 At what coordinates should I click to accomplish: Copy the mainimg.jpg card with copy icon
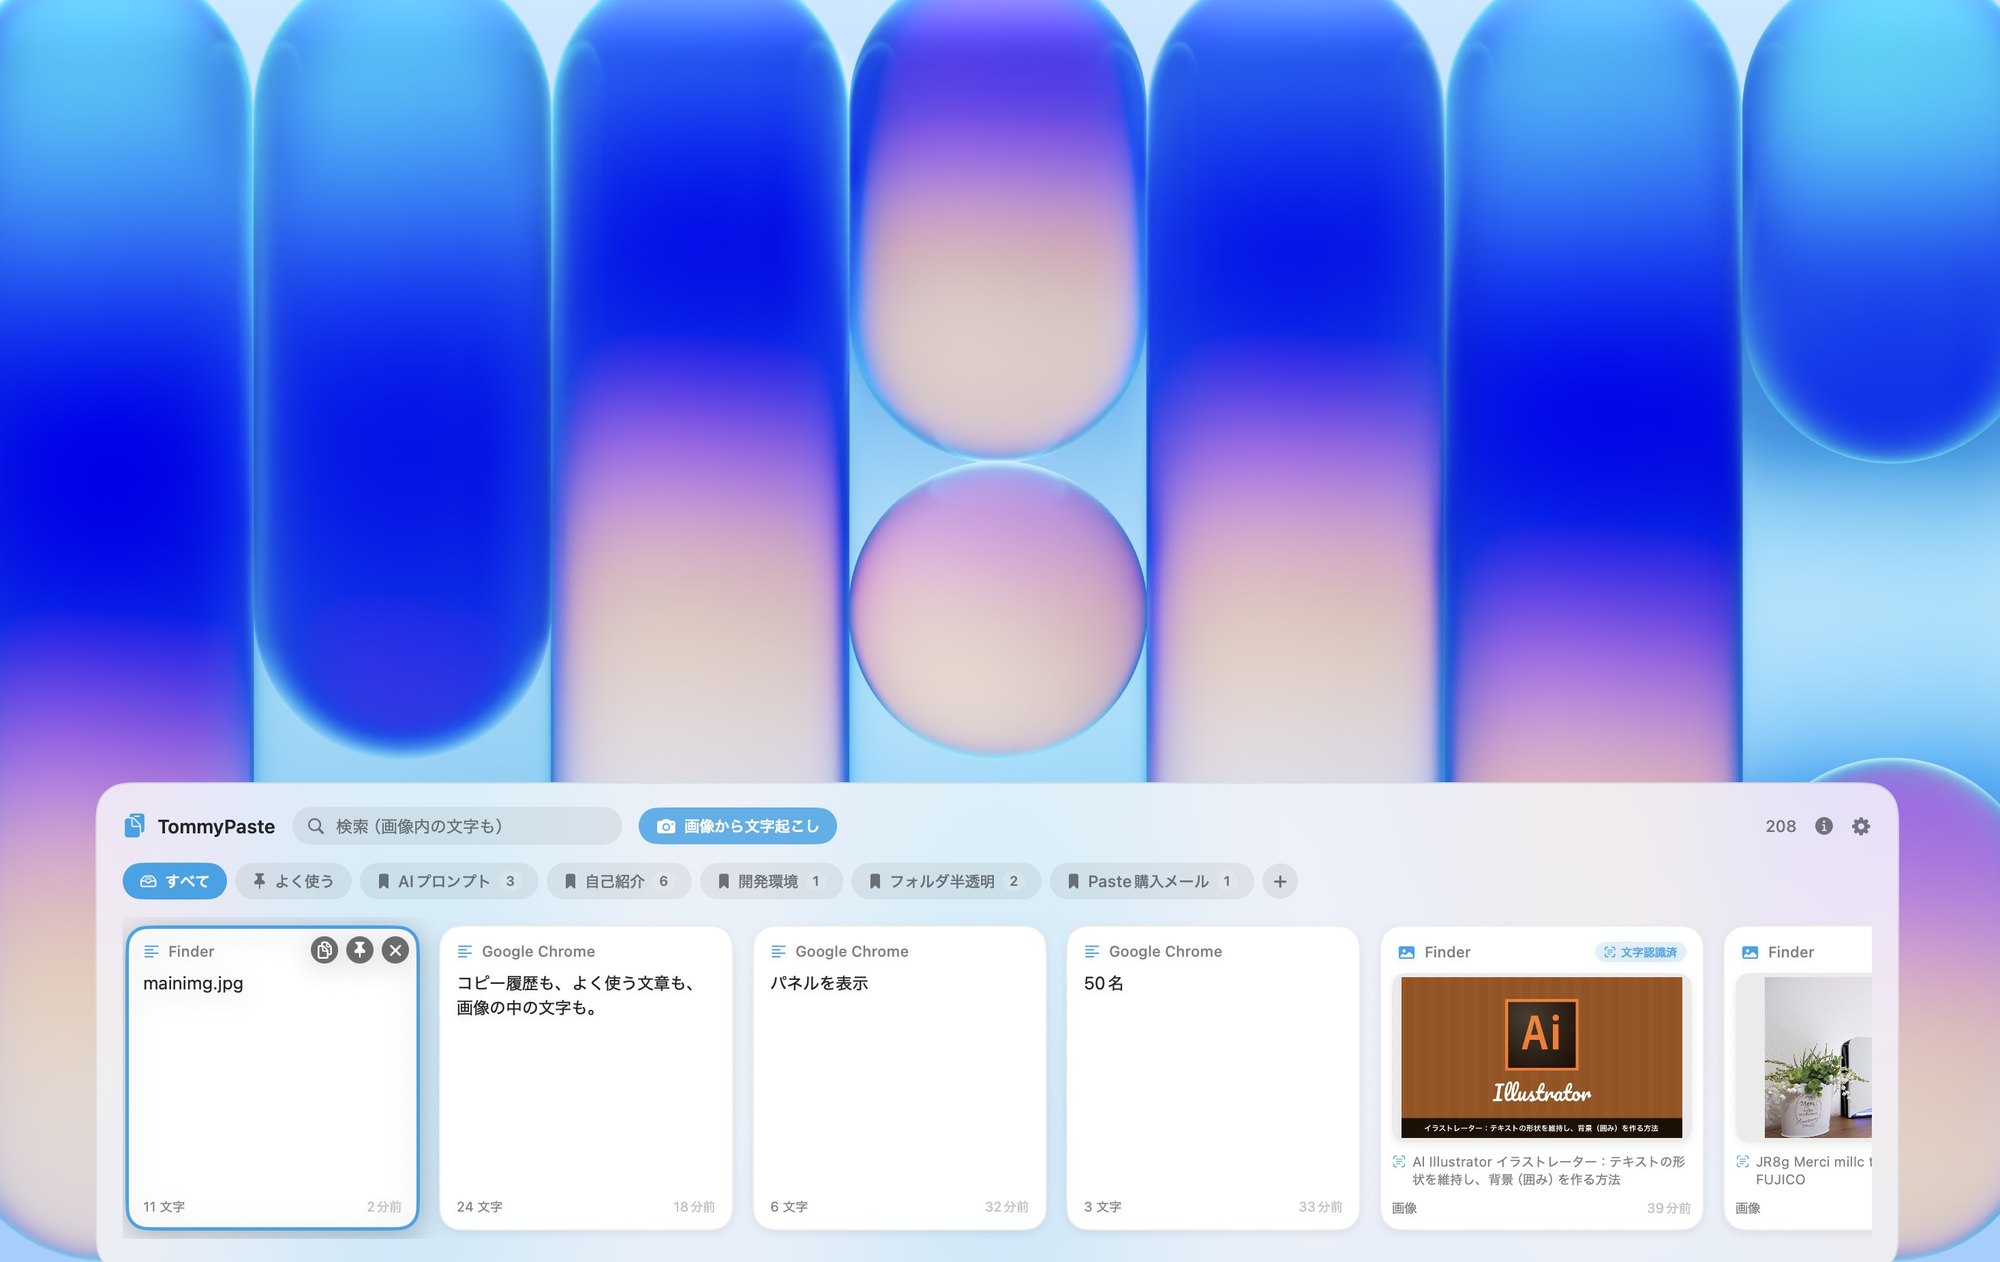324,950
